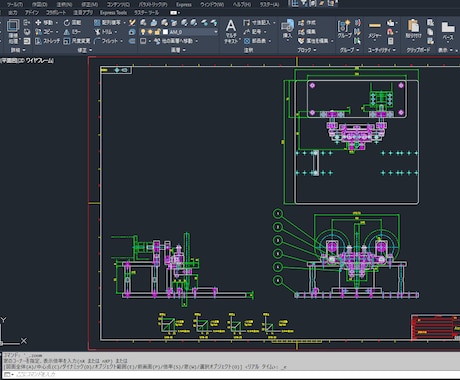Expand the ブロック (Block) panel
Image resolution: width=460 pixels, height=380 pixels.
coord(307,50)
